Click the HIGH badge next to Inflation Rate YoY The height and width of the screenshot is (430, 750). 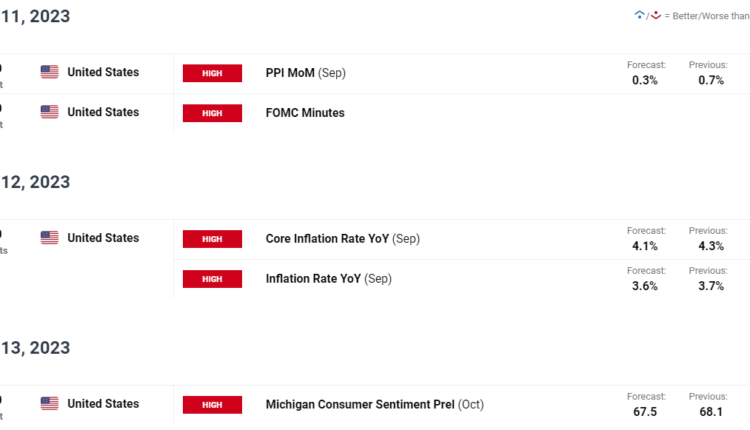pyautogui.click(x=212, y=279)
